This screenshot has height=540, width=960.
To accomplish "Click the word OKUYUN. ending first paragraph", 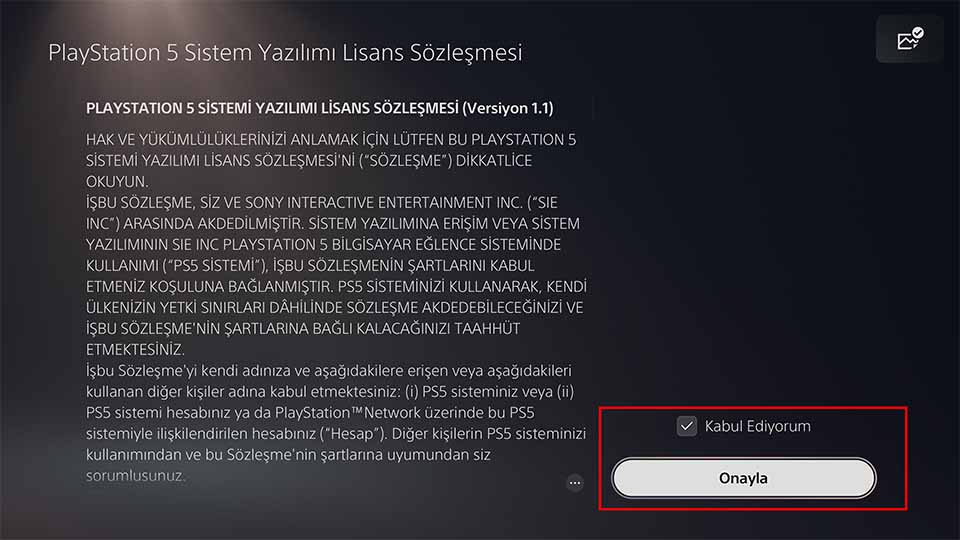I will (117, 182).
